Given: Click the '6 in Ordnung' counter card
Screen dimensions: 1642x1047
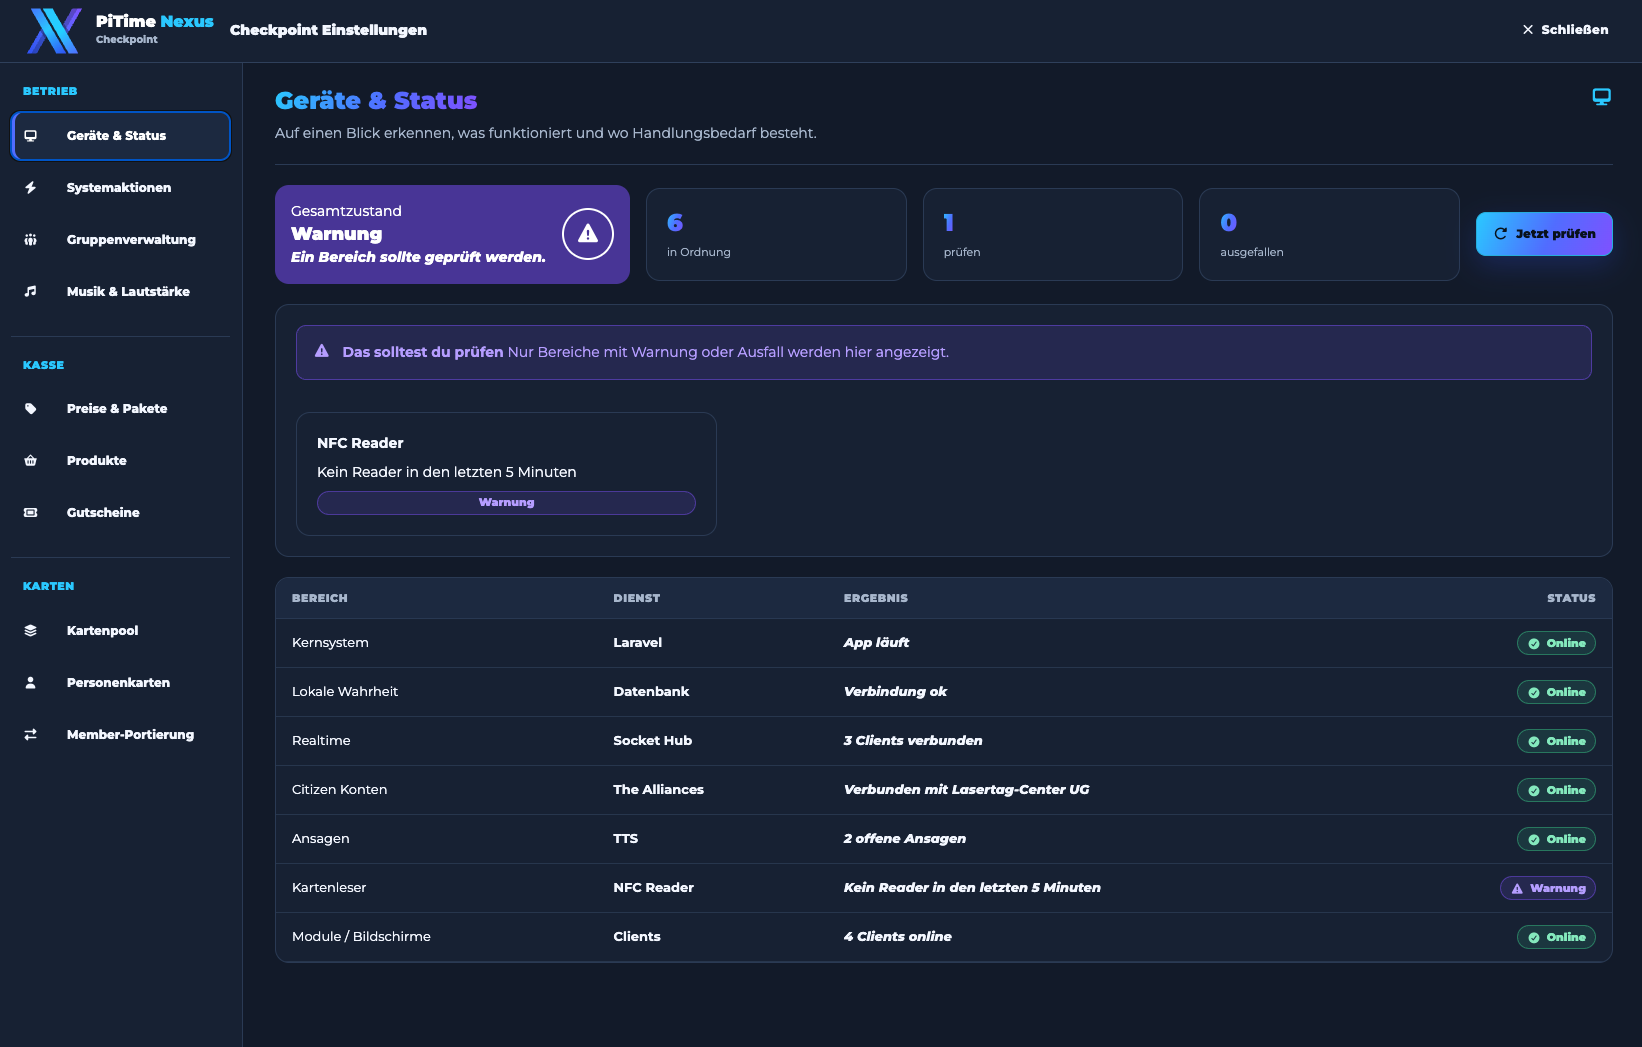Looking at the screenshot, I should pos(776,235).
